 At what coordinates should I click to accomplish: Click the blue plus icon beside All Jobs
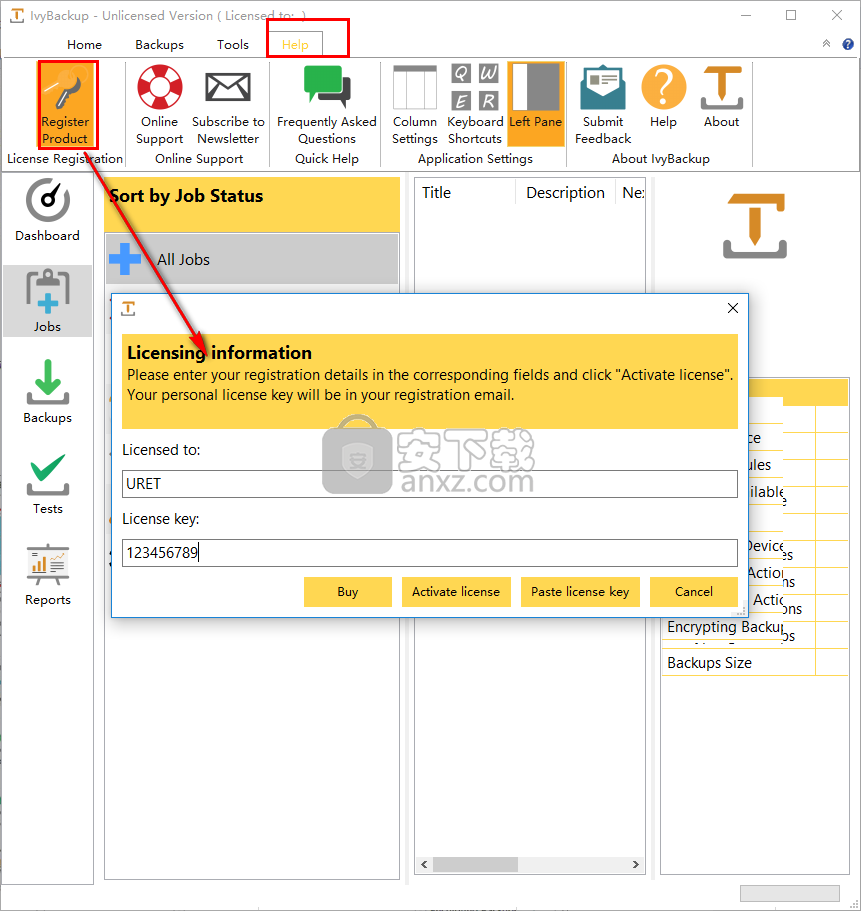pos(125,259)
